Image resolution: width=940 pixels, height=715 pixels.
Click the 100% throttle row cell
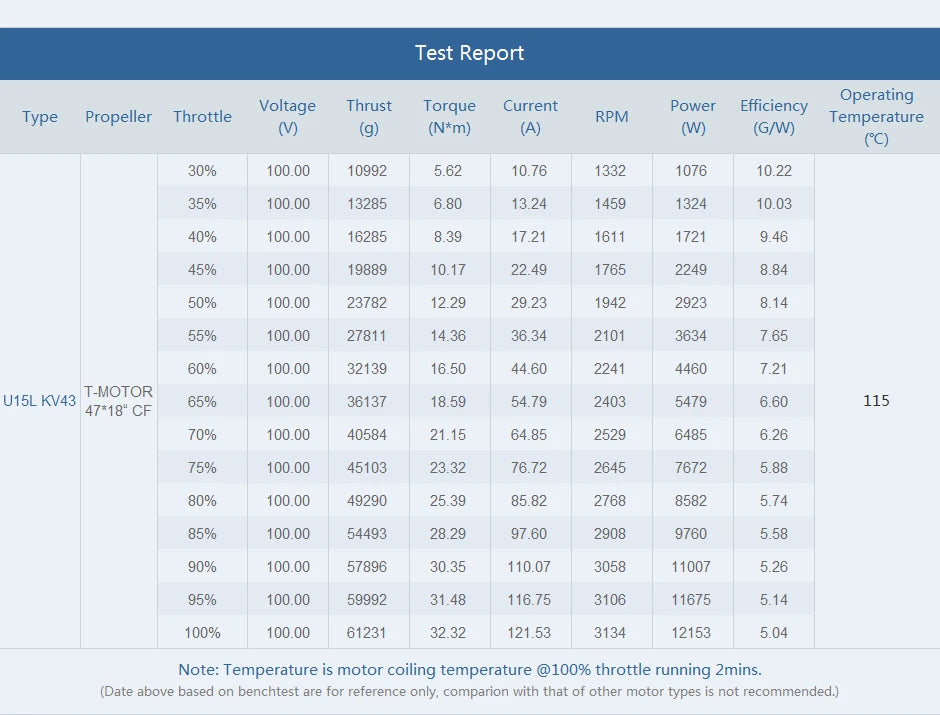[202, 632]
